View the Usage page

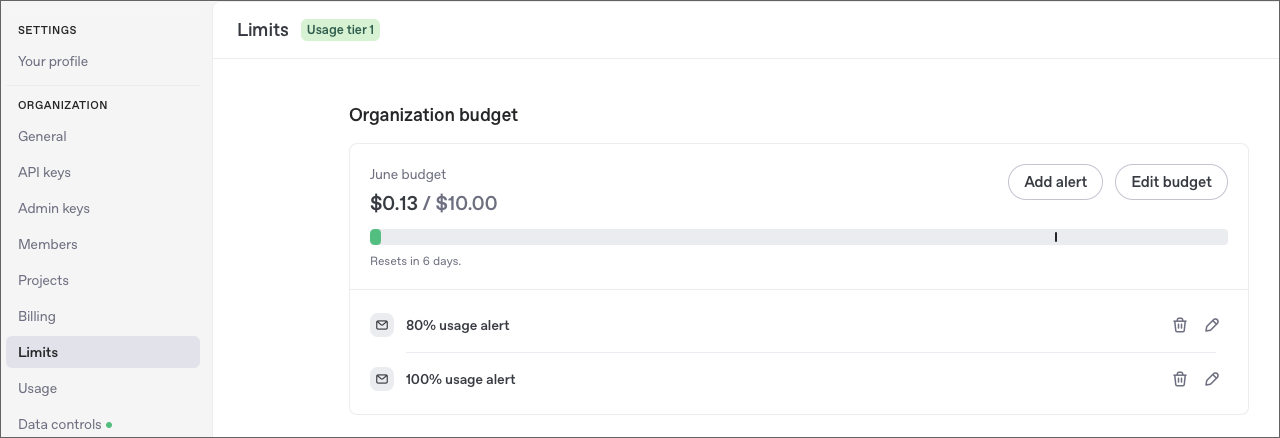(37, 388)
